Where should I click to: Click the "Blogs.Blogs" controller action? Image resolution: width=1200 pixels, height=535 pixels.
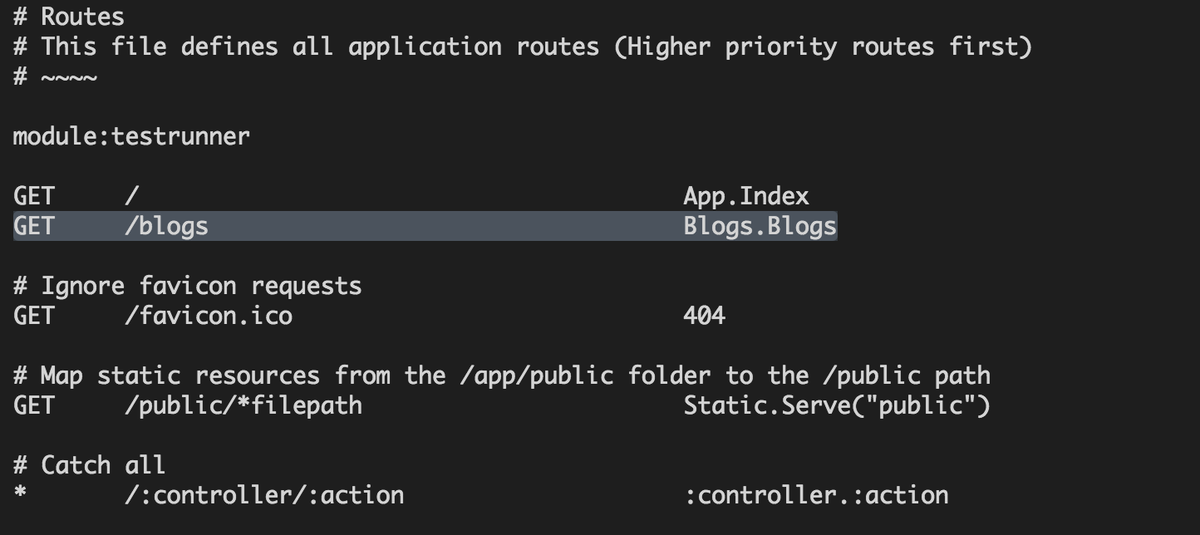760,226
